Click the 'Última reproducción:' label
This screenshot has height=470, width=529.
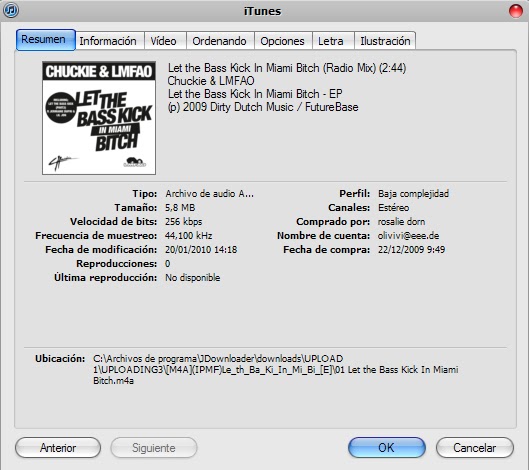[106, 278]
